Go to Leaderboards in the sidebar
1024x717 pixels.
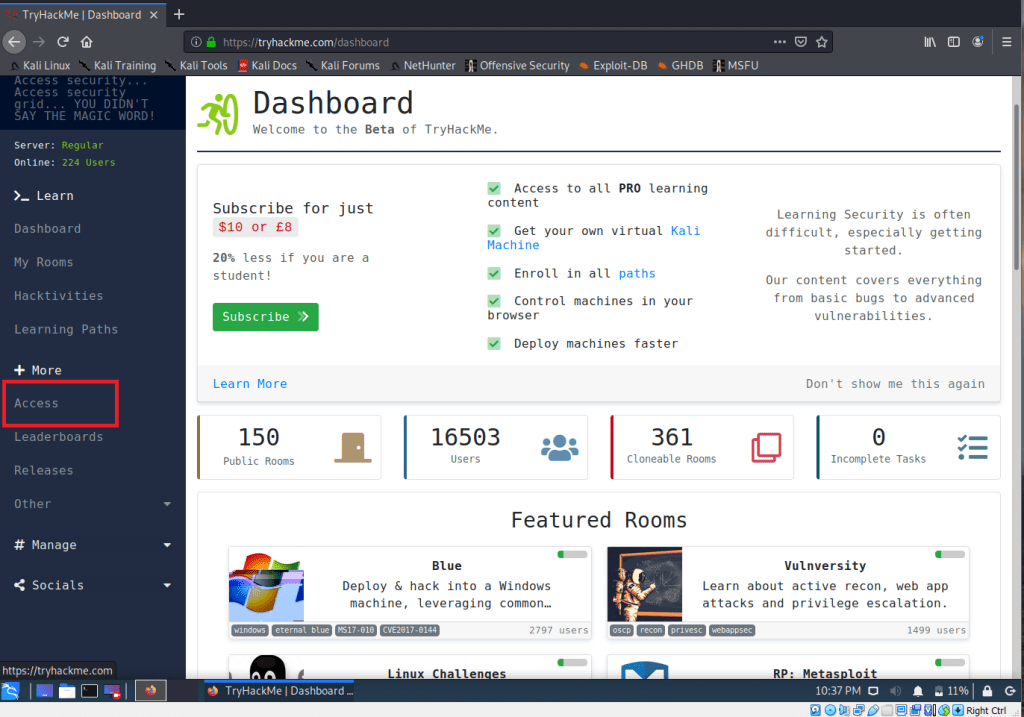(58, 437)
